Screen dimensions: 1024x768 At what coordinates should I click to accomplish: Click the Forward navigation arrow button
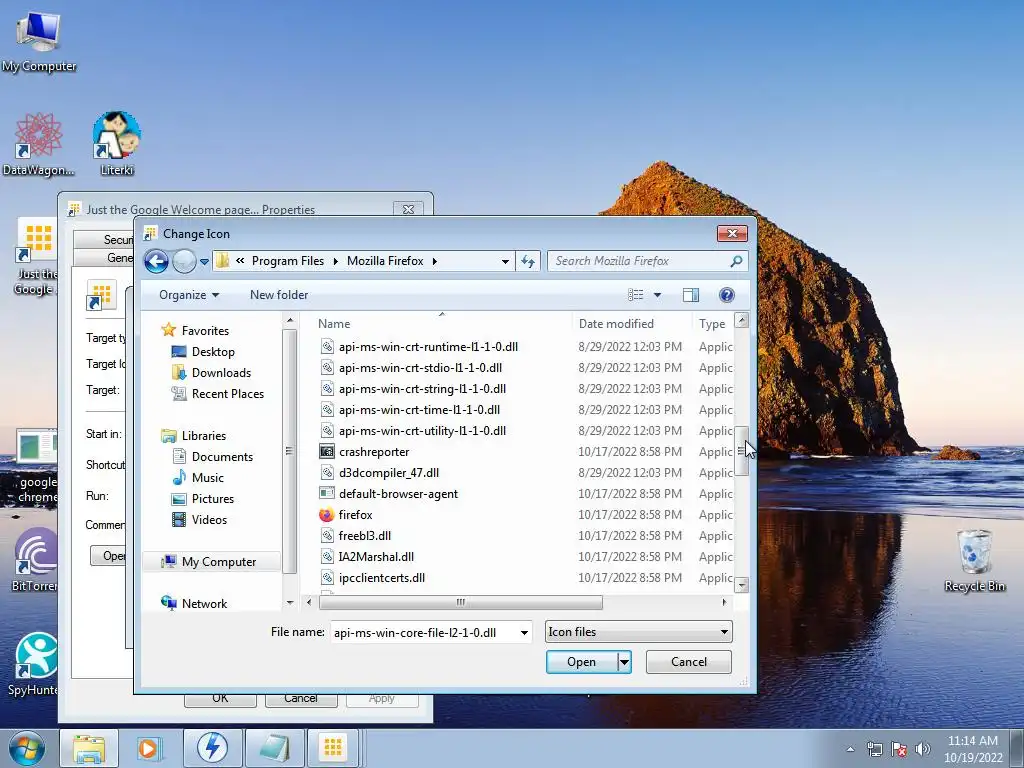point(184,261)
